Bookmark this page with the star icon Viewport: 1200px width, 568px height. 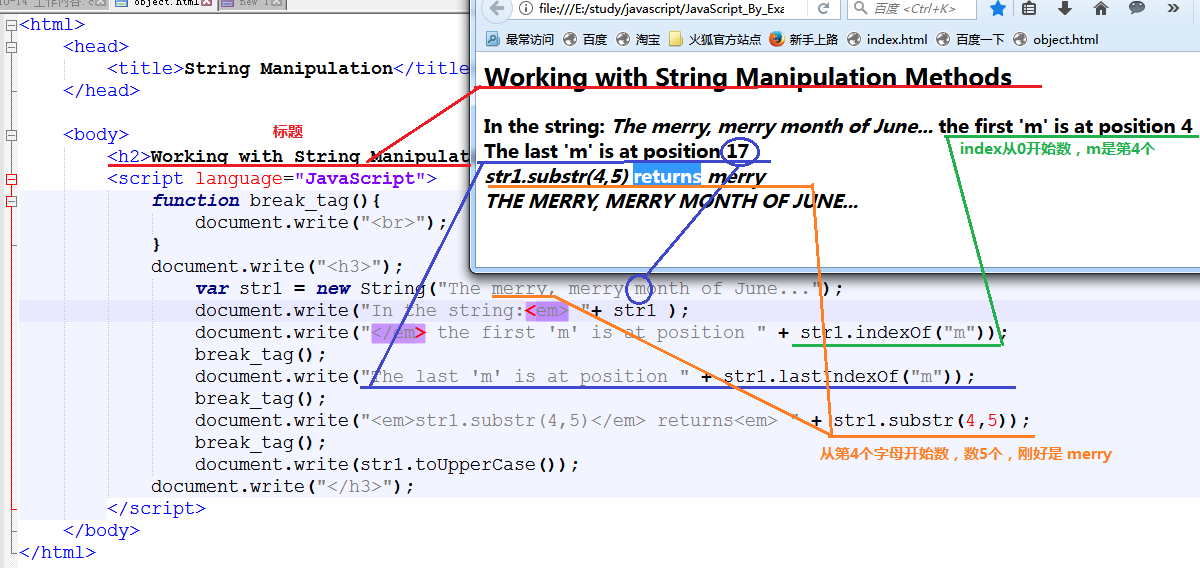[997, 9]
